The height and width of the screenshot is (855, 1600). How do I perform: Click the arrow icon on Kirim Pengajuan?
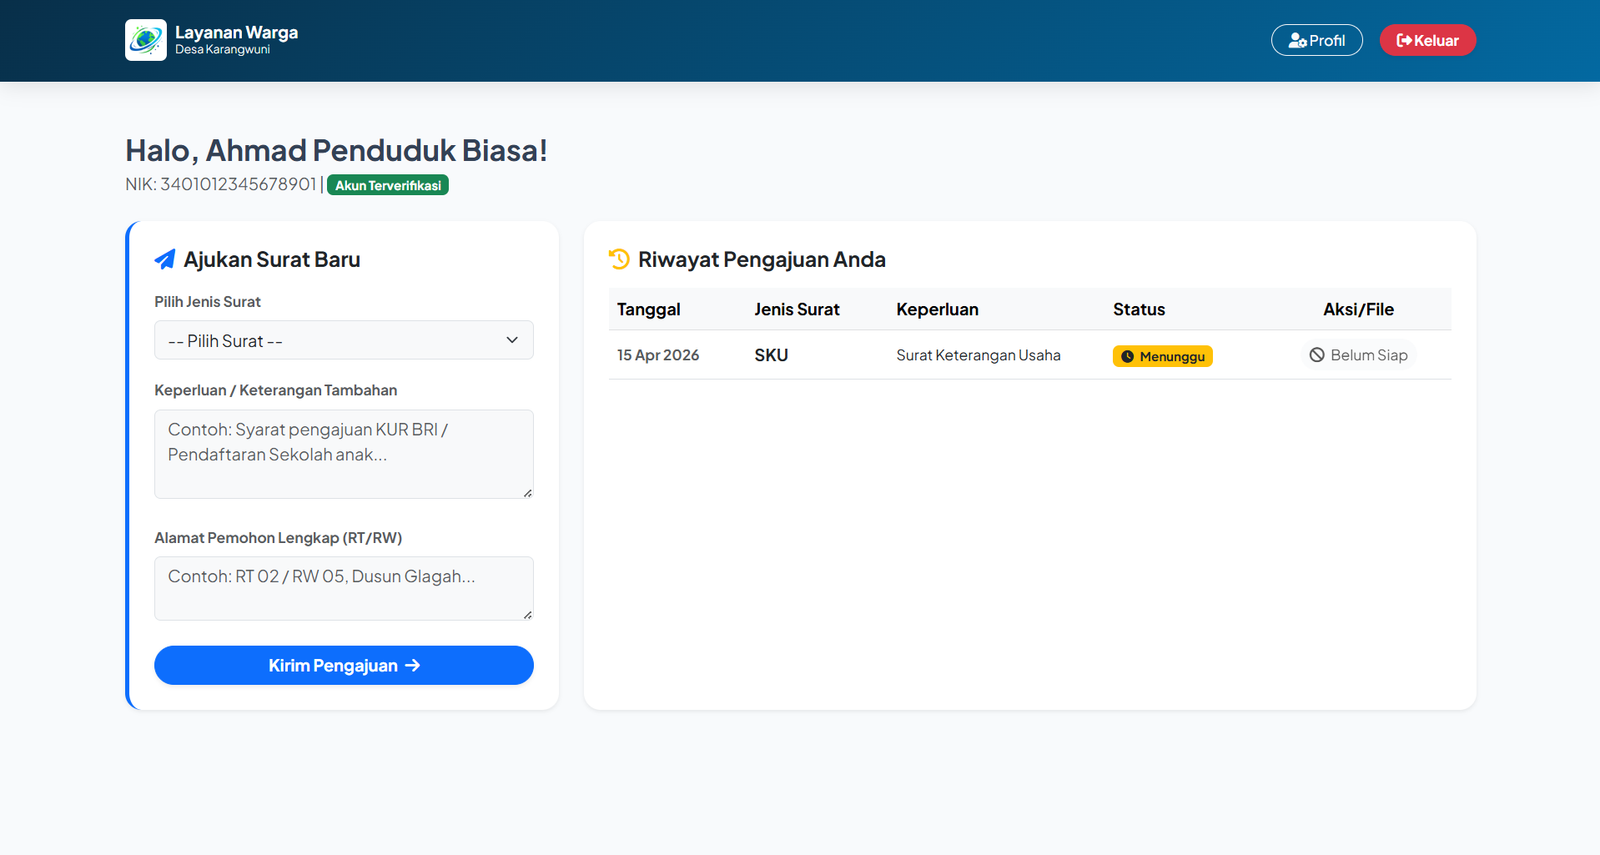point(412,666)
